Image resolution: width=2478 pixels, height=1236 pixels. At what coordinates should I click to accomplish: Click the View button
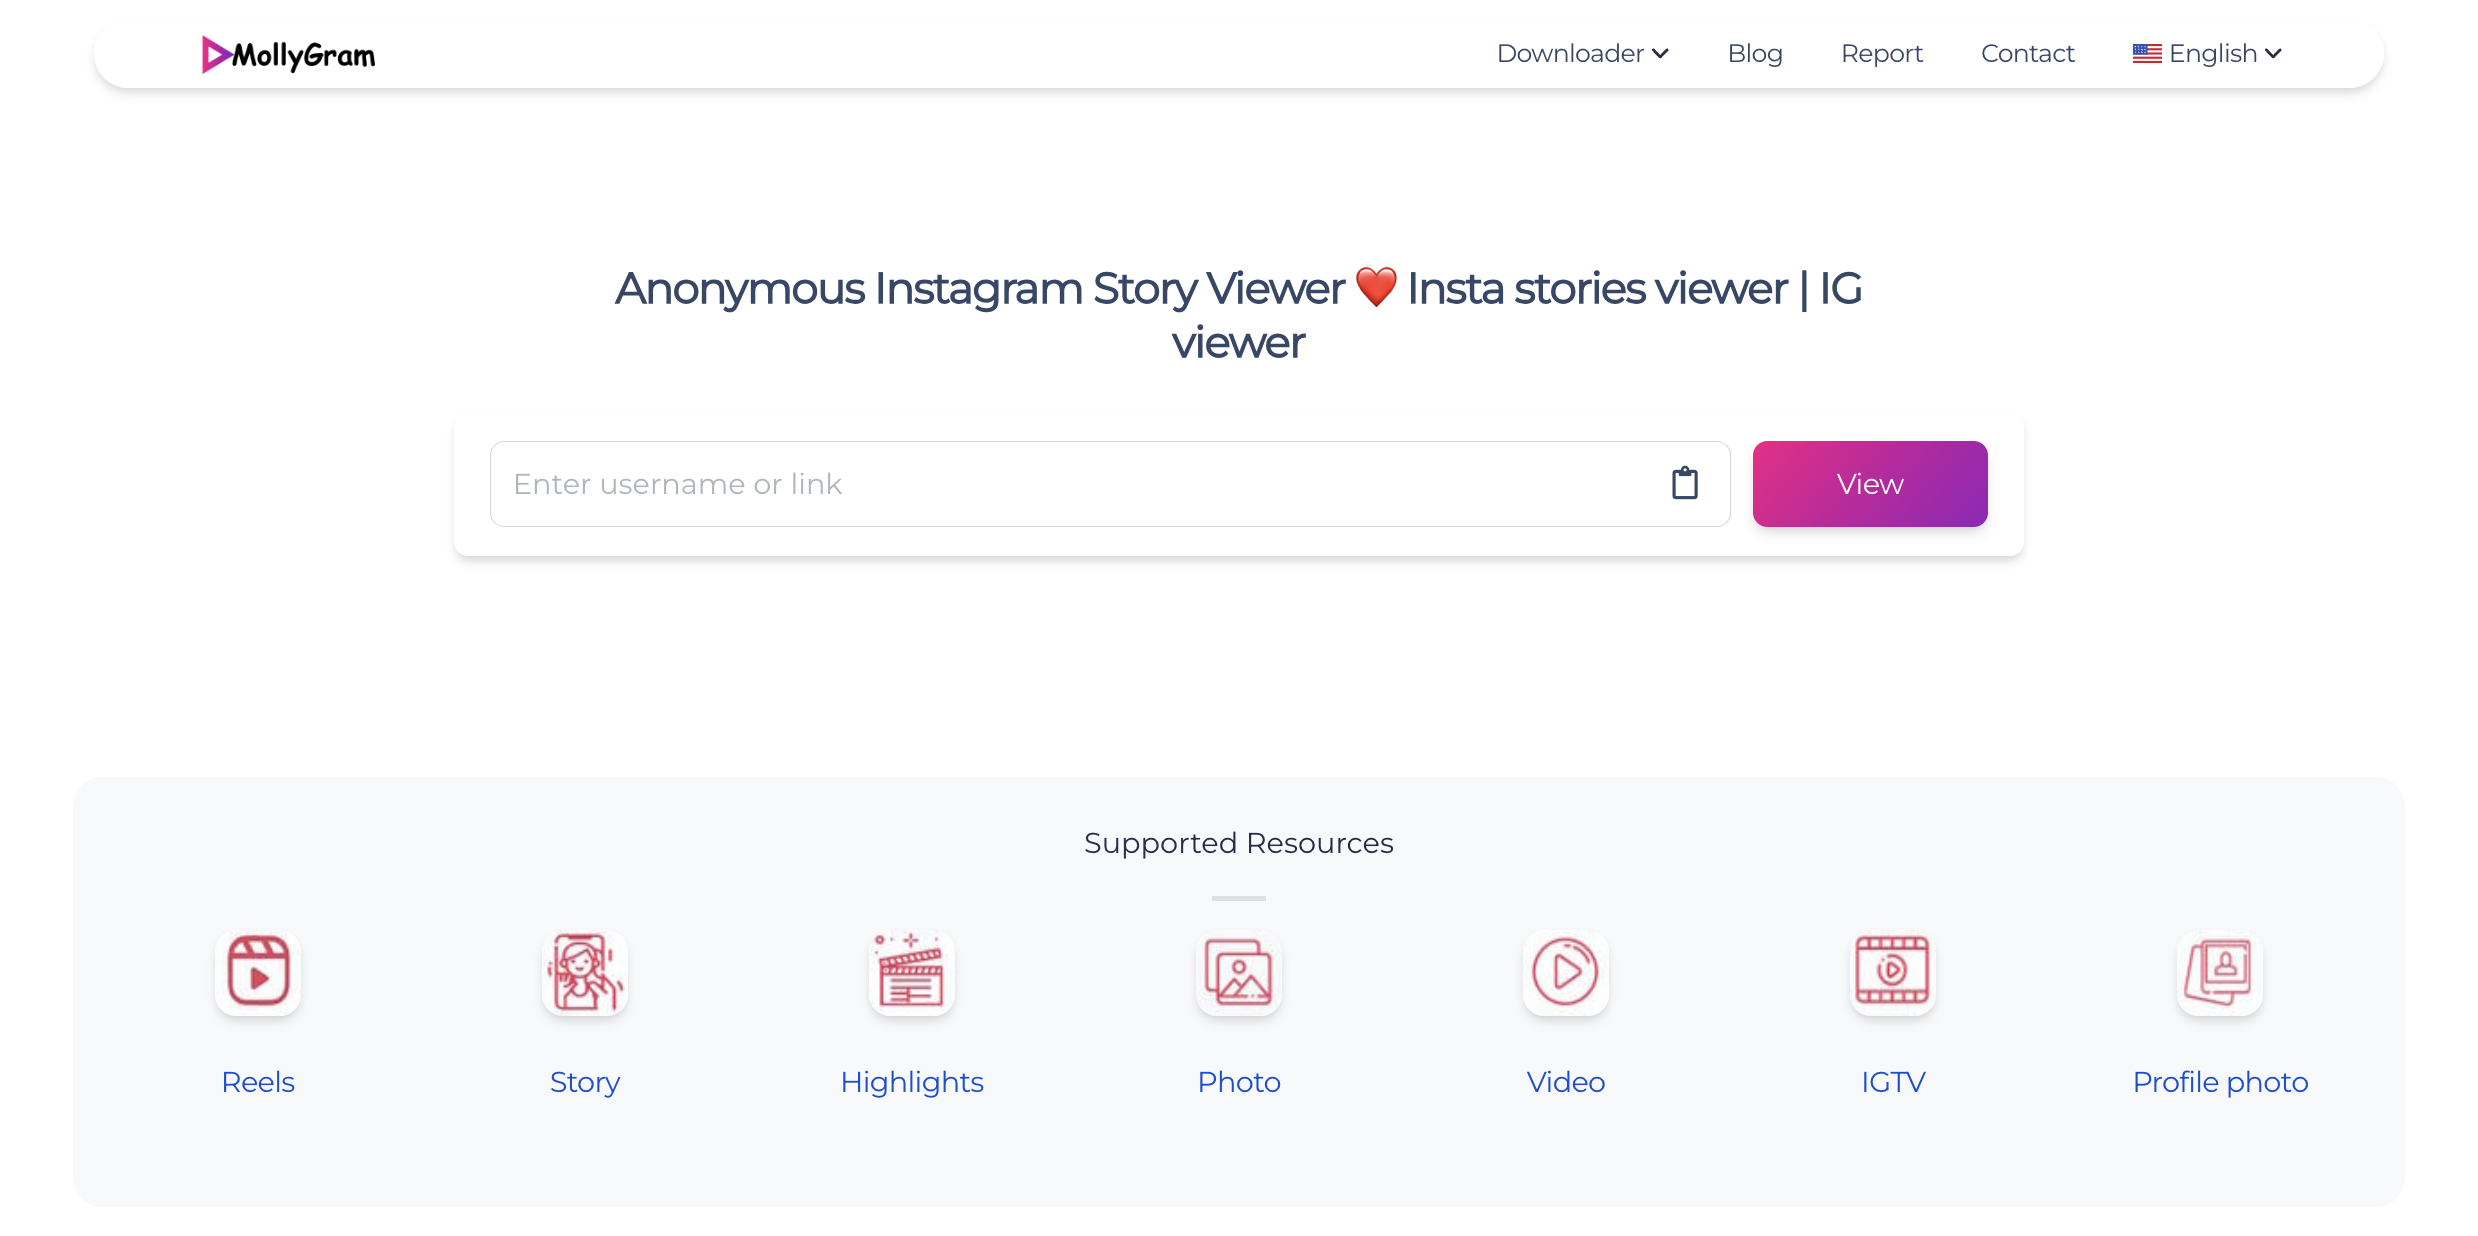tap(1870, 484)
